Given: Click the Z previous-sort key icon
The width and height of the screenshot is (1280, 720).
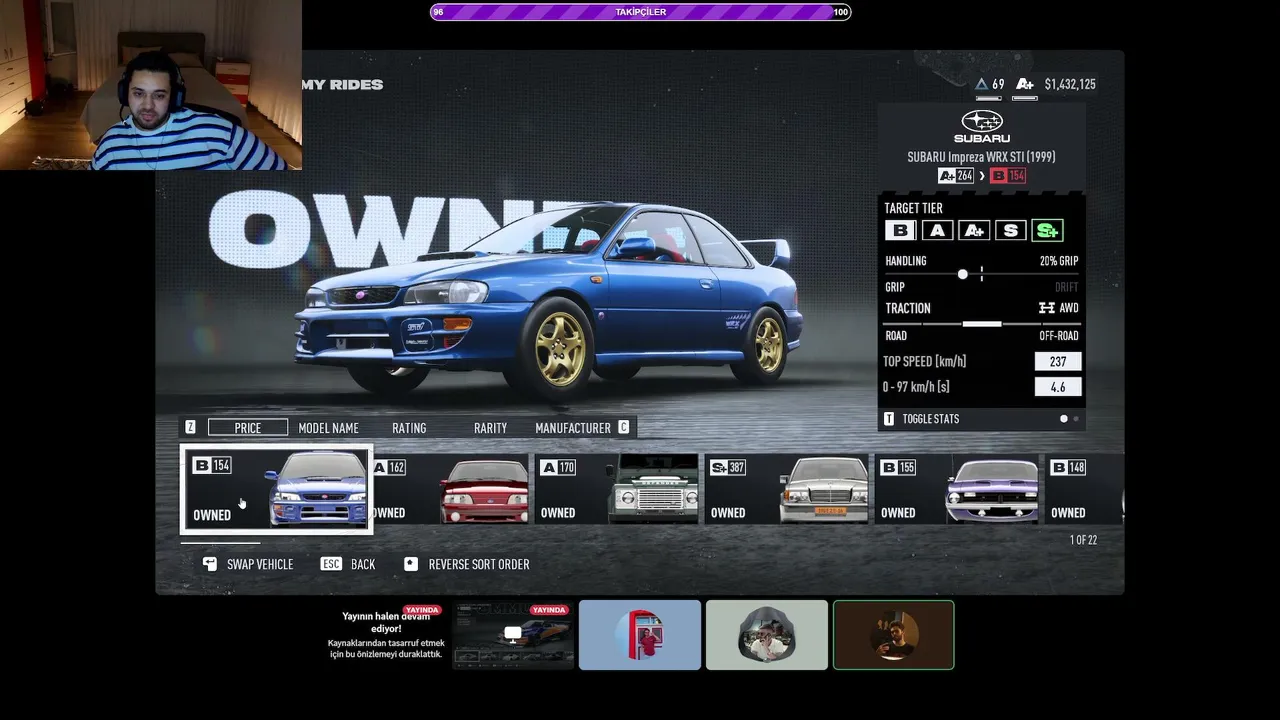Looking at the screenshot, I should (x=190, y=427).
